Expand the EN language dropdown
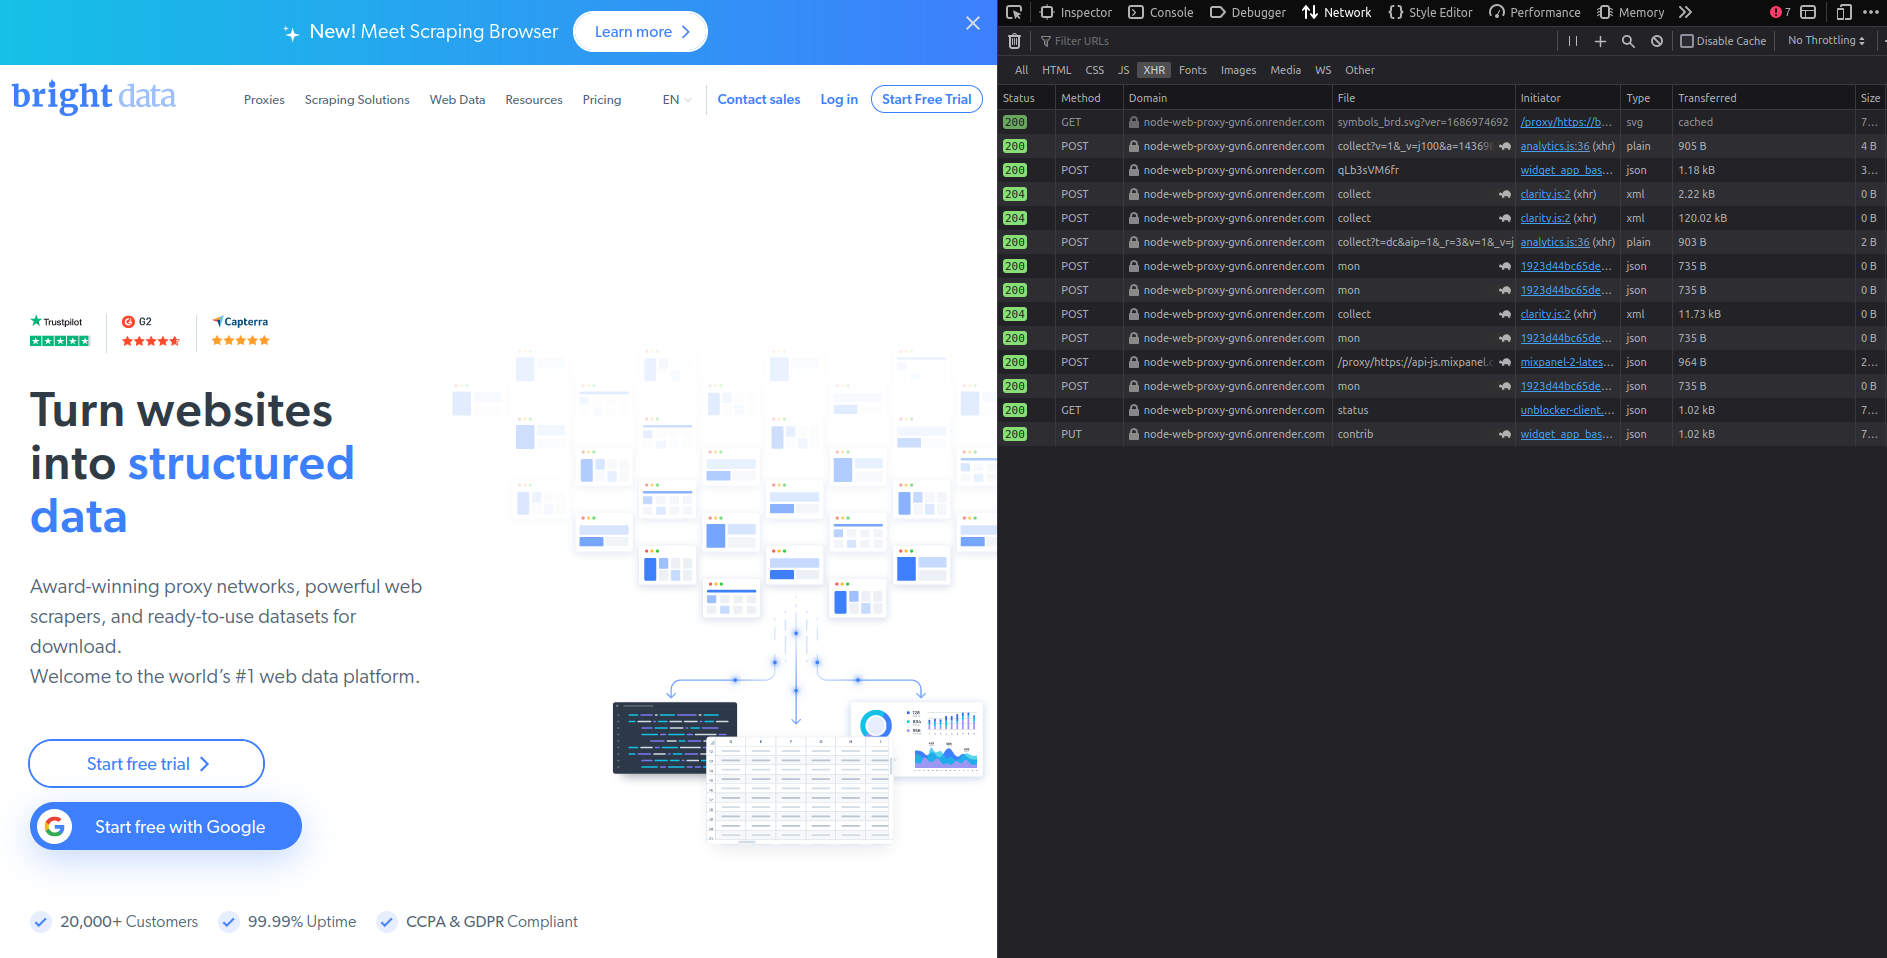This screenshot has height=958, width=1887. pos(677,100)
